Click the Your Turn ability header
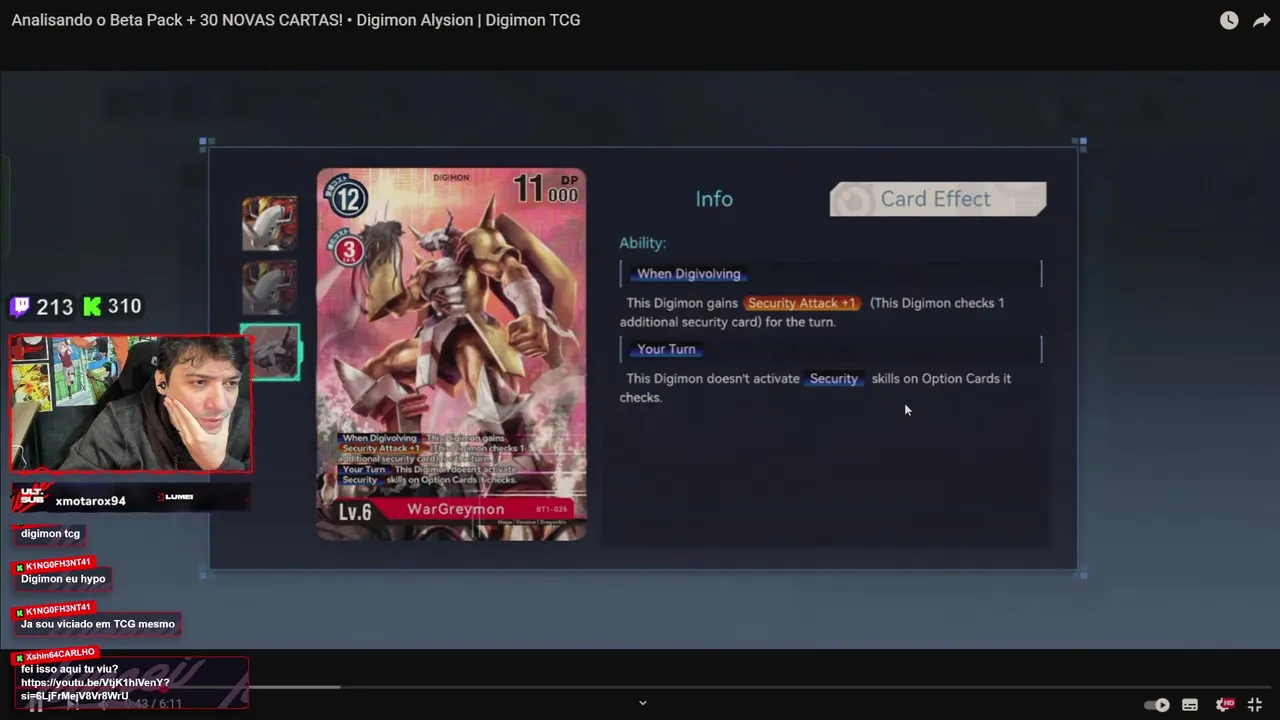This screenshot has width=1280, height=720. 666,349
